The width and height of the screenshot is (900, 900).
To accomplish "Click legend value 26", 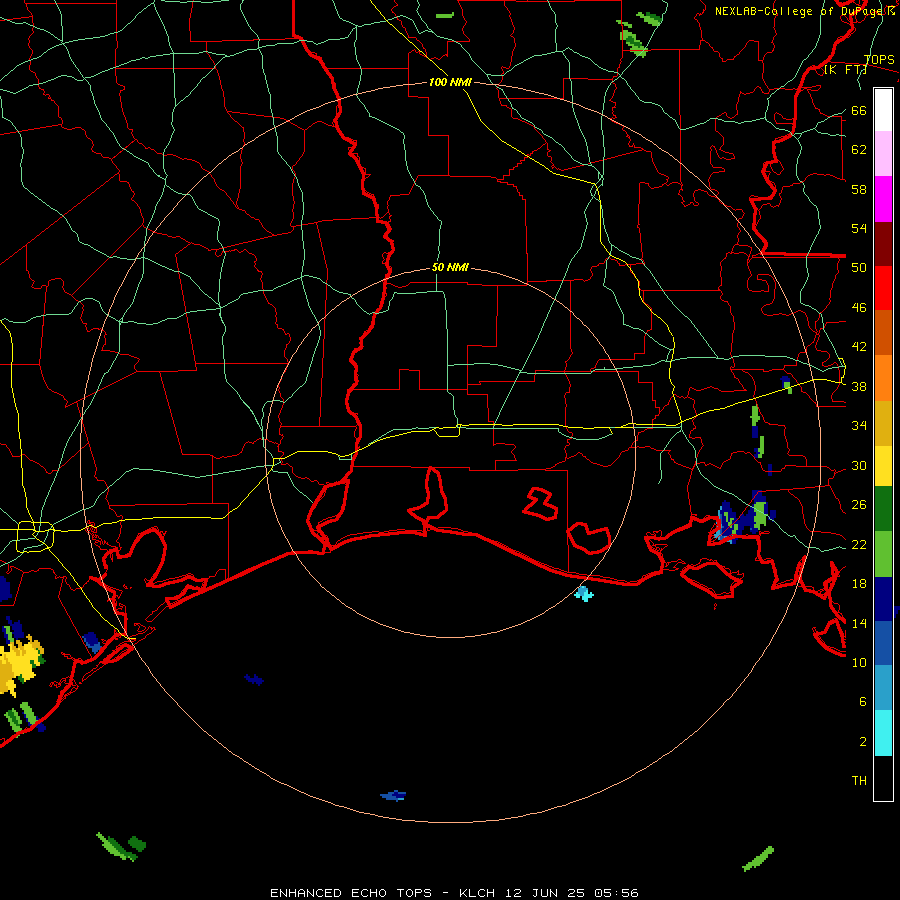I will tap(859, 505).
